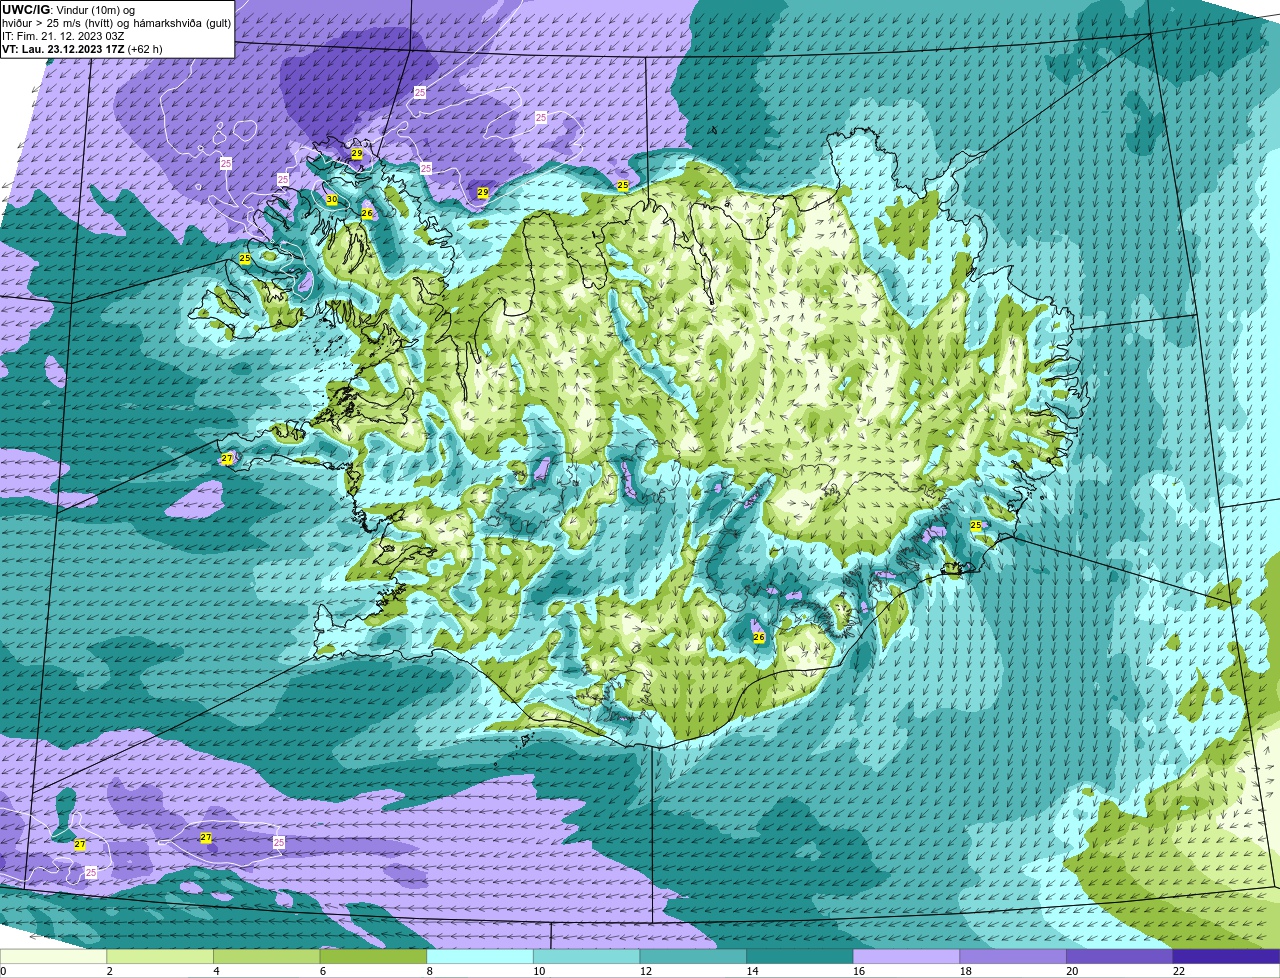Click the dark indigo legend swatch above 22
This screenshot has width=1280, height=978.
[1226, 956]
